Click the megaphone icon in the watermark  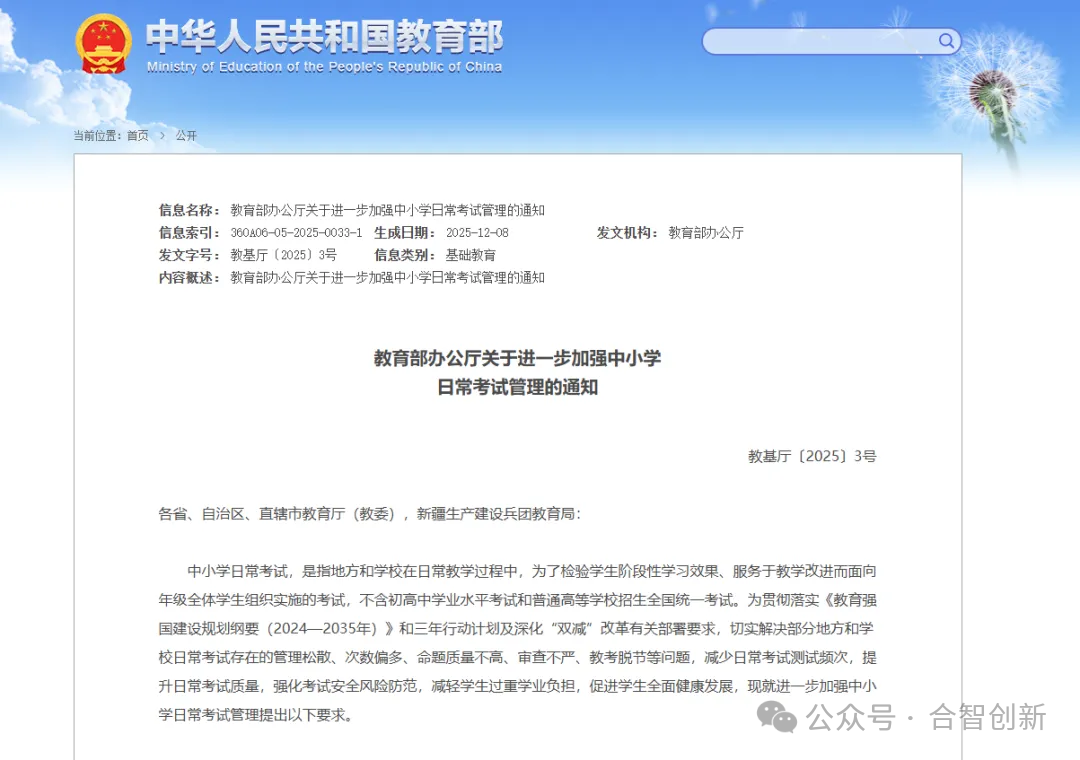[x=775, y=716]
